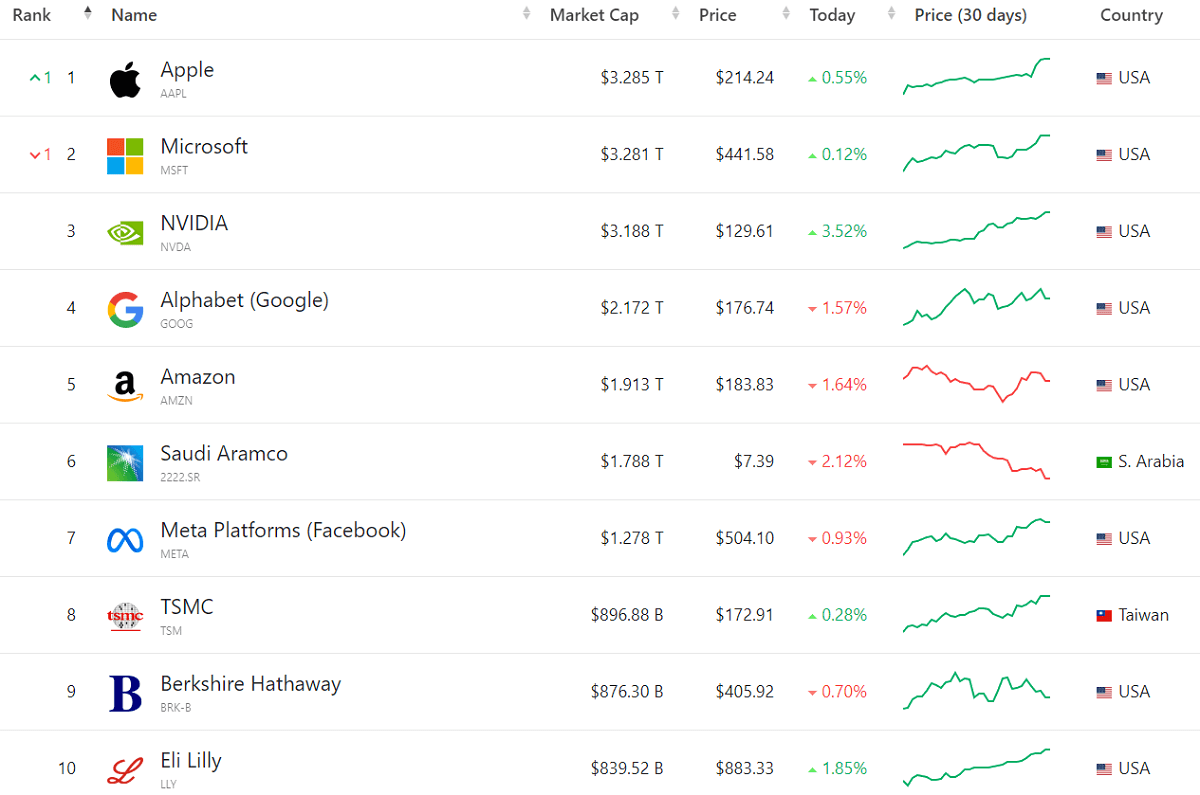This screenshot has height=795, width=1200.
Task: Click the Microsoft four-square logo
Action: 125,156
